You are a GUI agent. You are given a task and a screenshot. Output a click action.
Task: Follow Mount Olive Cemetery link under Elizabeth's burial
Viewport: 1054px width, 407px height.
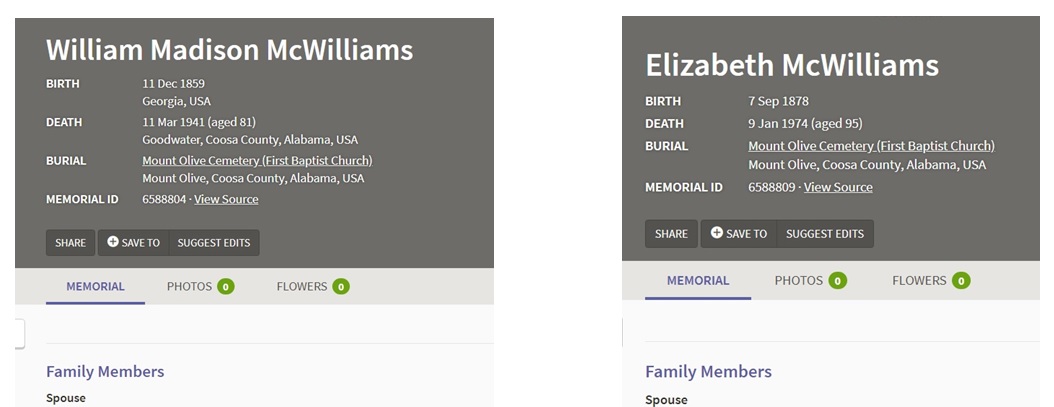coord(871,146)
